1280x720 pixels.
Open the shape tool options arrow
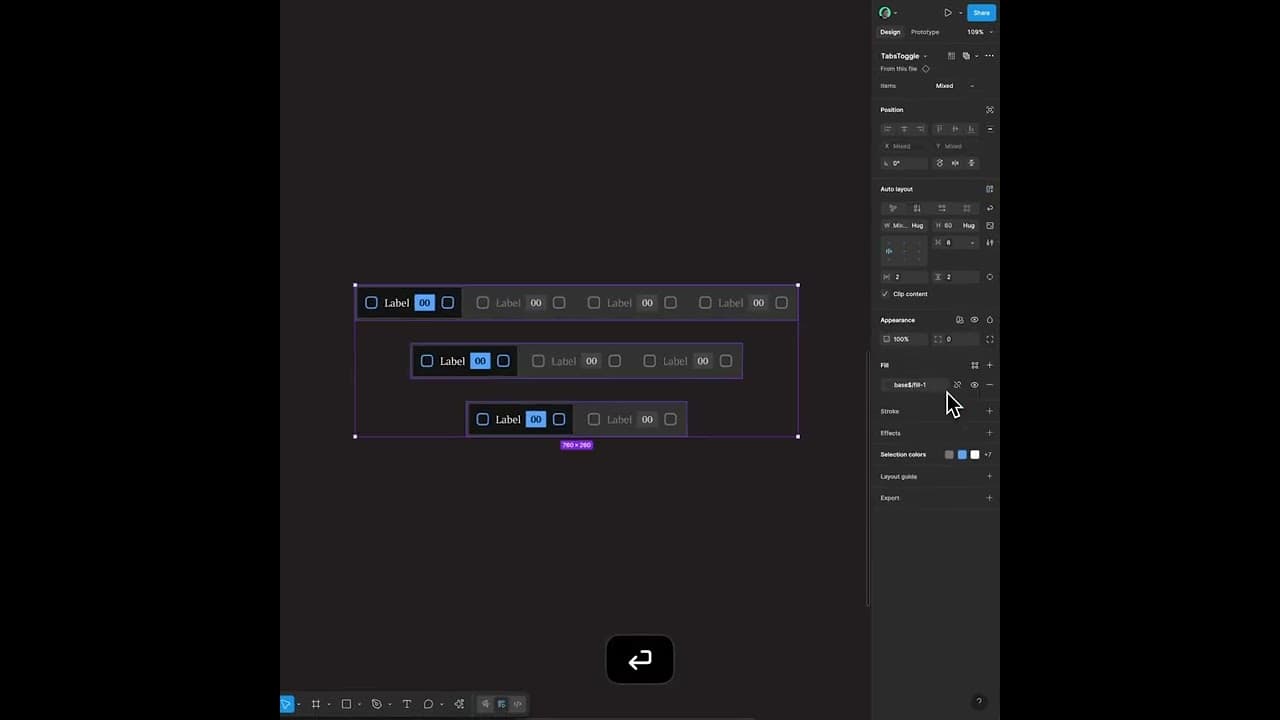tap(360, 704)
